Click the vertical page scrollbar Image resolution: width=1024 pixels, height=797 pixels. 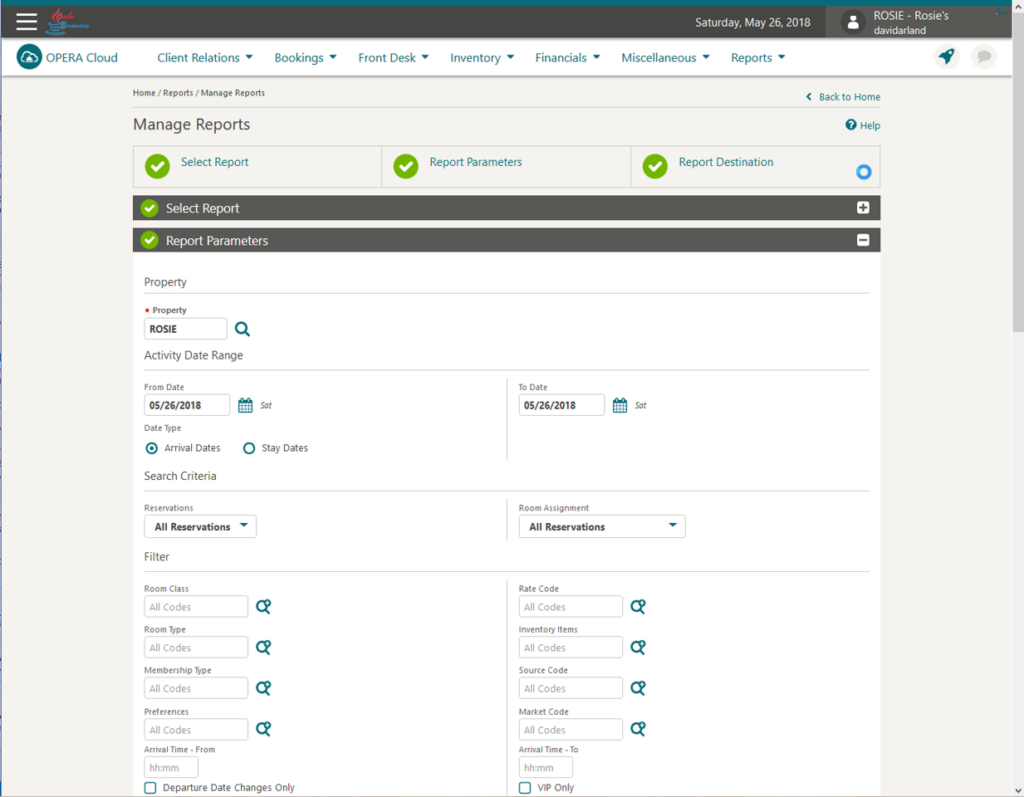click(x=1017, y=170)
